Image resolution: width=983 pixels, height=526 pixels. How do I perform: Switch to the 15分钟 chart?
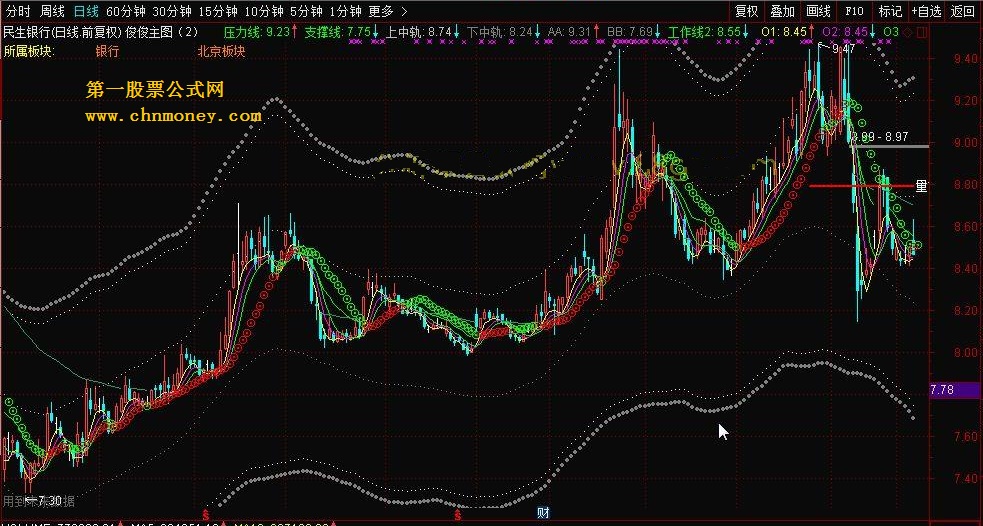click(218, 11)
